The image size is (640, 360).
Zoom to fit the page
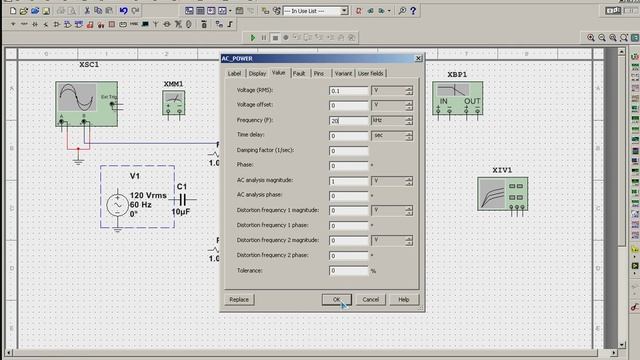click(x=624, y=38)
